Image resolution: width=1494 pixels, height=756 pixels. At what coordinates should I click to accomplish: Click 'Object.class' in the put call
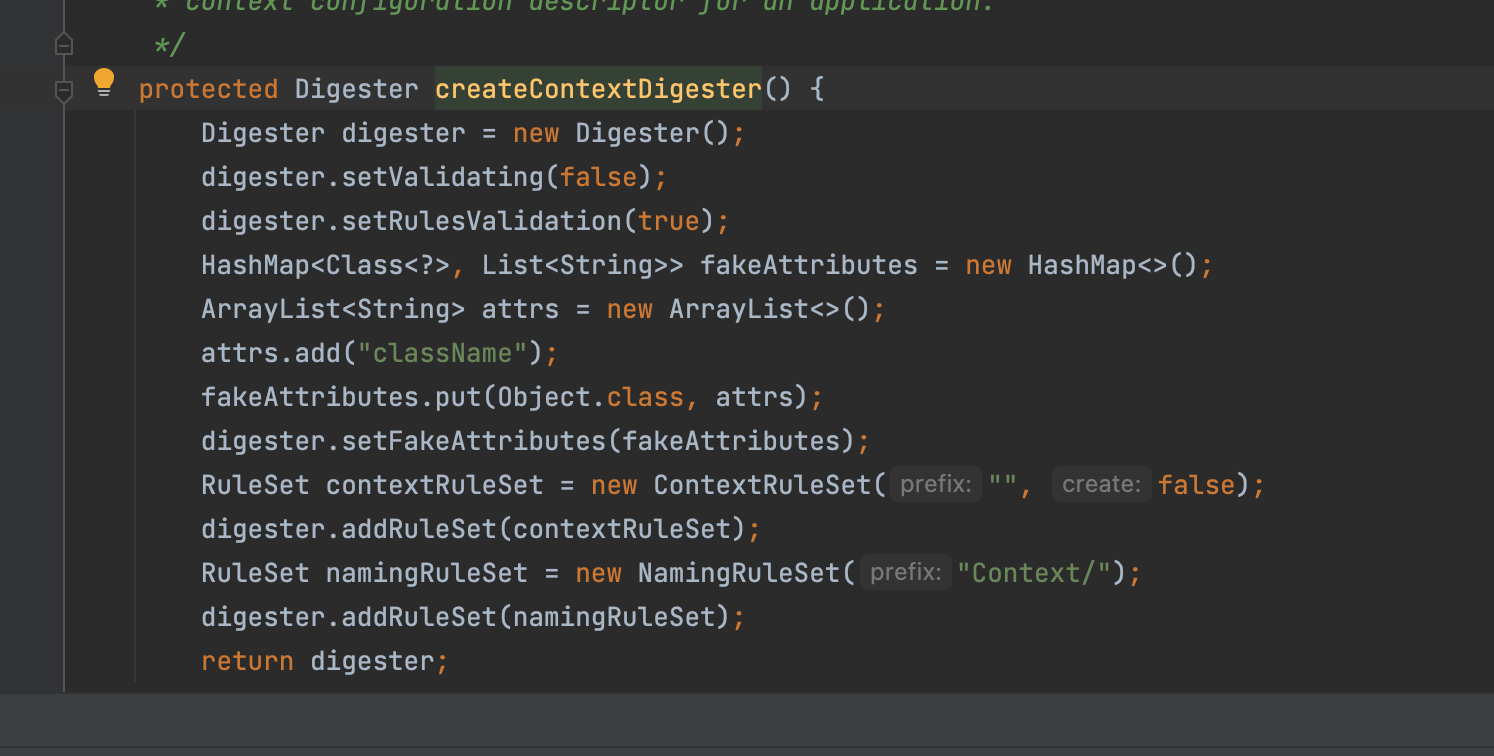point(591,397)
